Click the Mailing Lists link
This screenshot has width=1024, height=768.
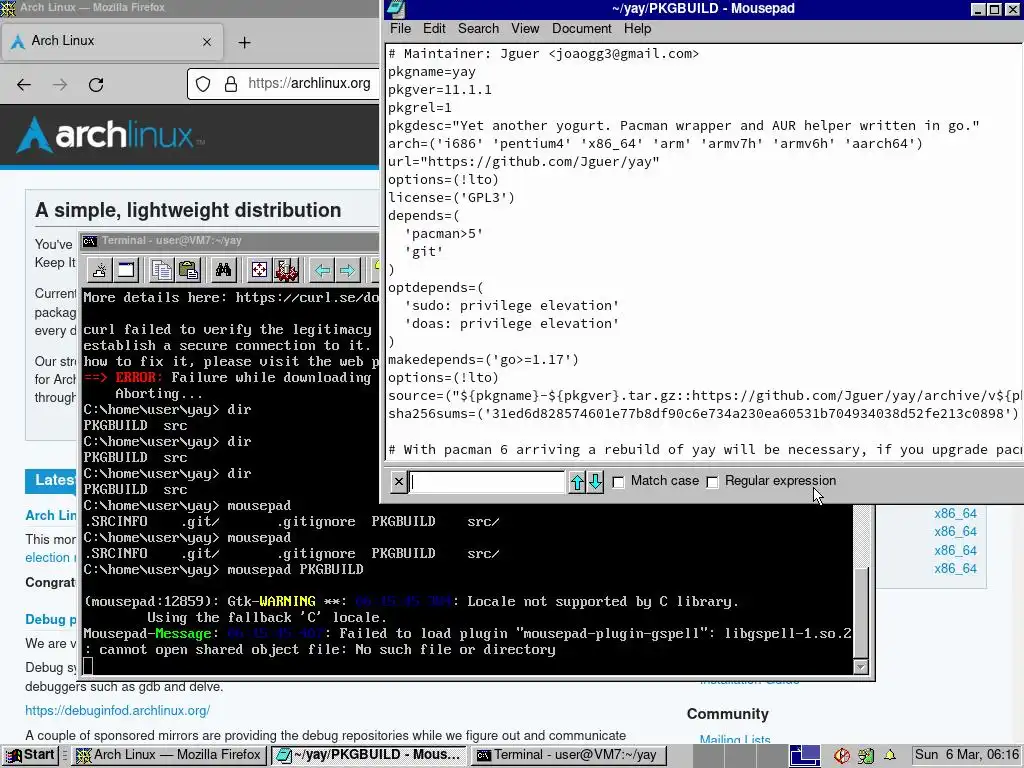coord(735,740)
